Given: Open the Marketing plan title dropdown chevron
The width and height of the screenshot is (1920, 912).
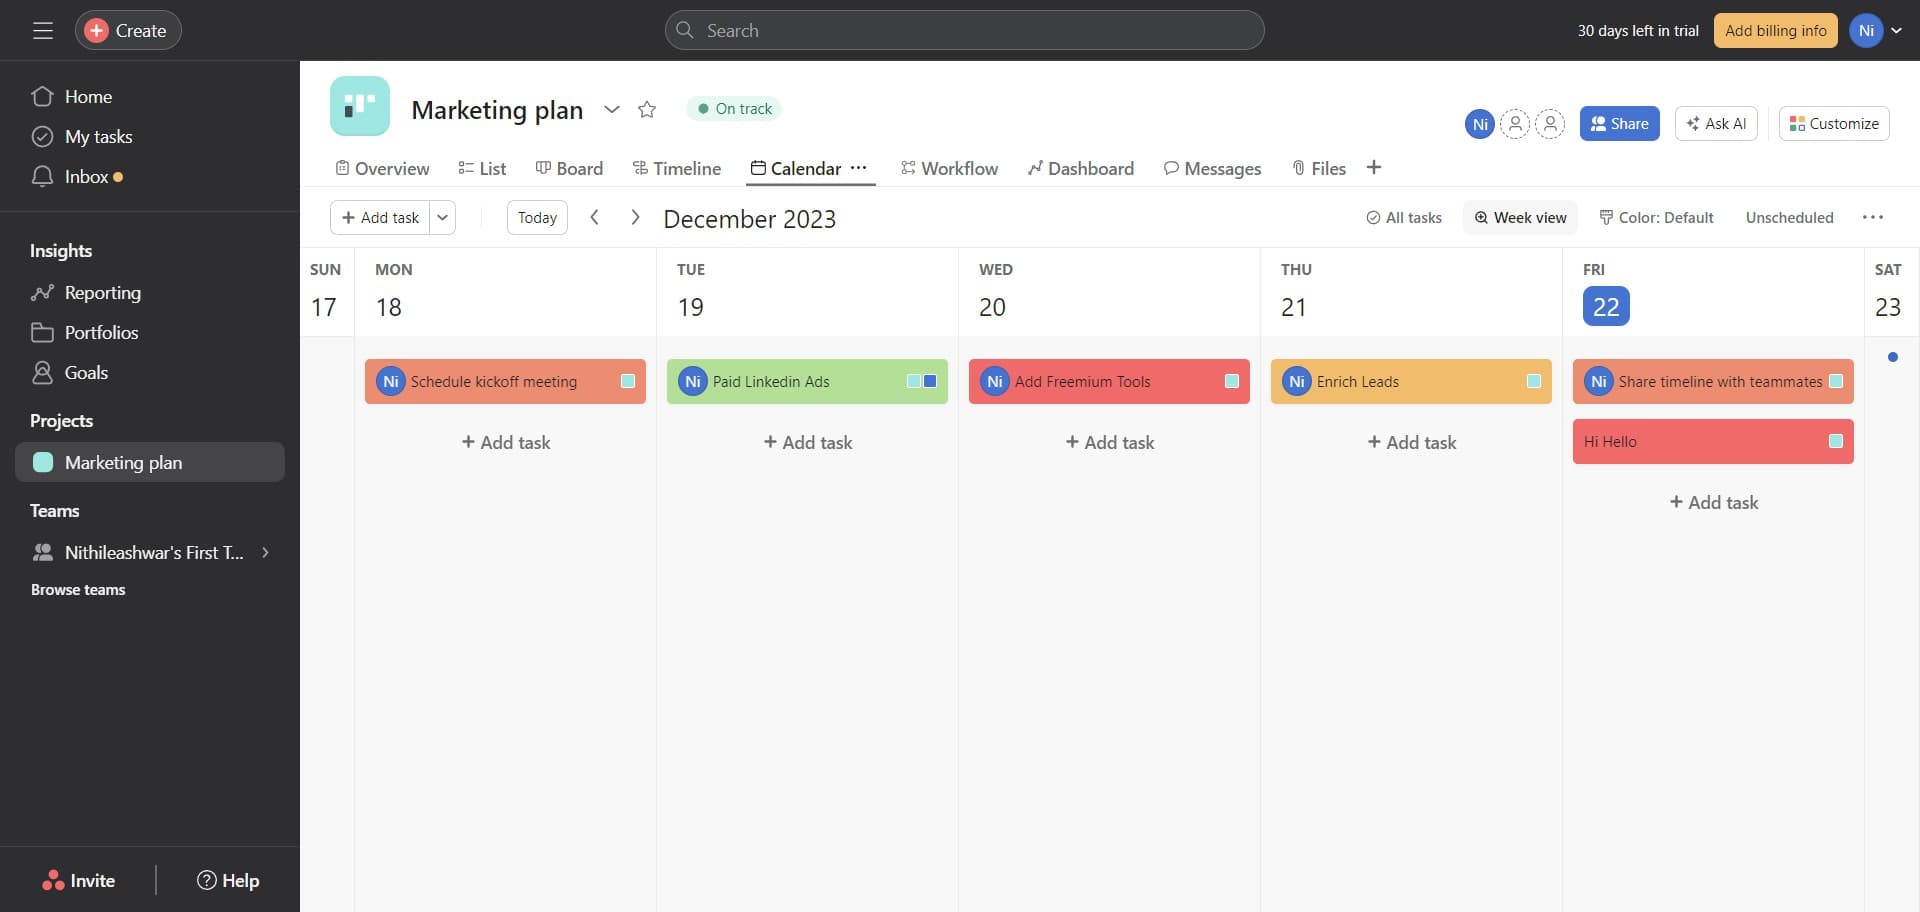Looking at the screenshot, I should (611, 109).
